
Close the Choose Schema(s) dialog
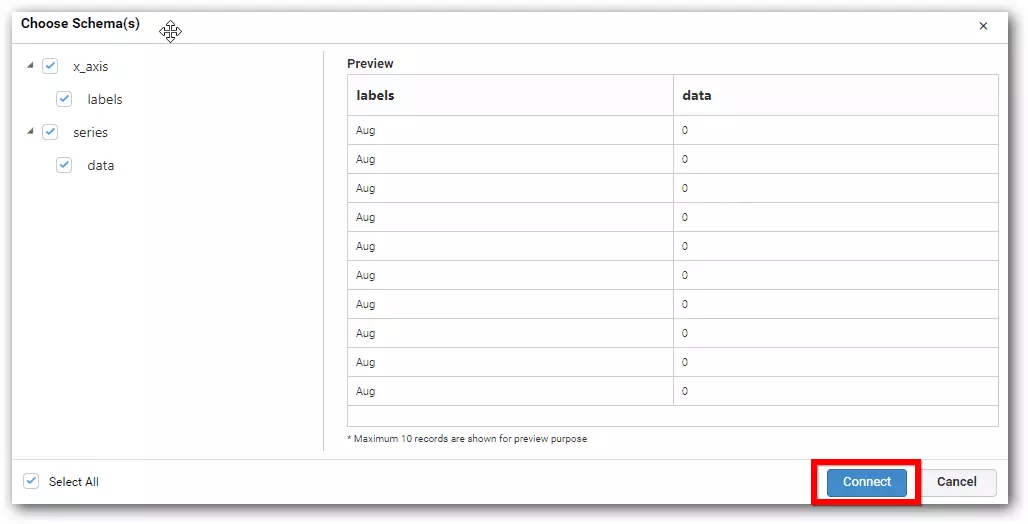click(x=983, y=26)
